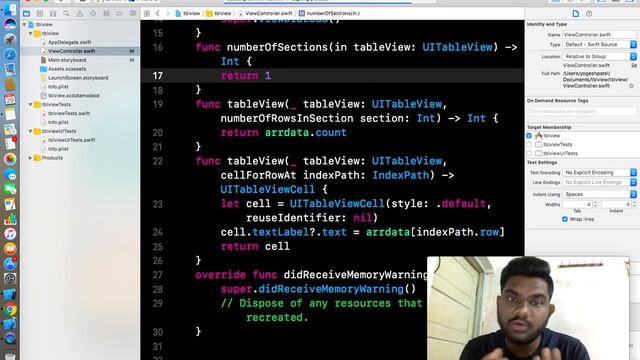
Task: Click 'return cell' code line
Action: (255, 247)
